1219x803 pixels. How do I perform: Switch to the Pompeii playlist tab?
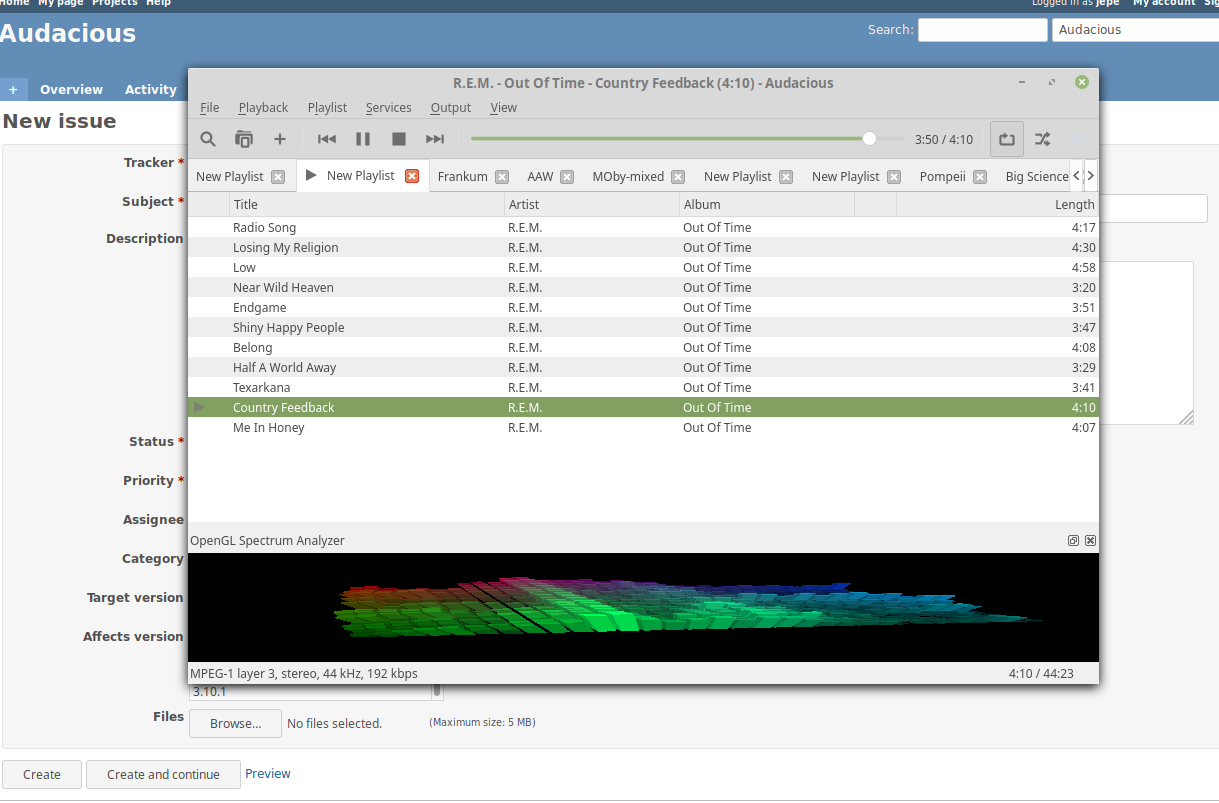point(943,177)
